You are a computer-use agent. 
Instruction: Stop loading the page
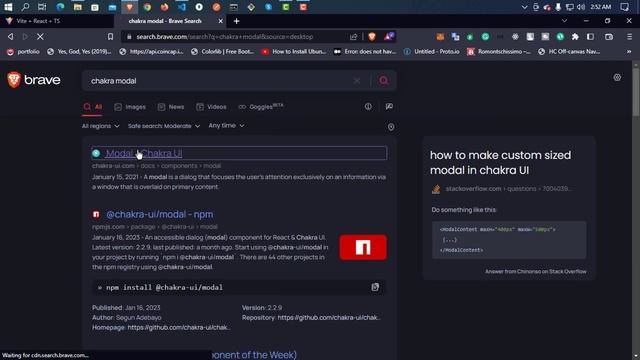40,37
